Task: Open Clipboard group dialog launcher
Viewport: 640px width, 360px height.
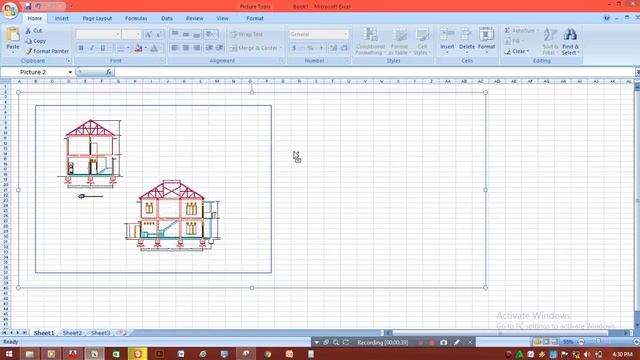Action: 68,60
